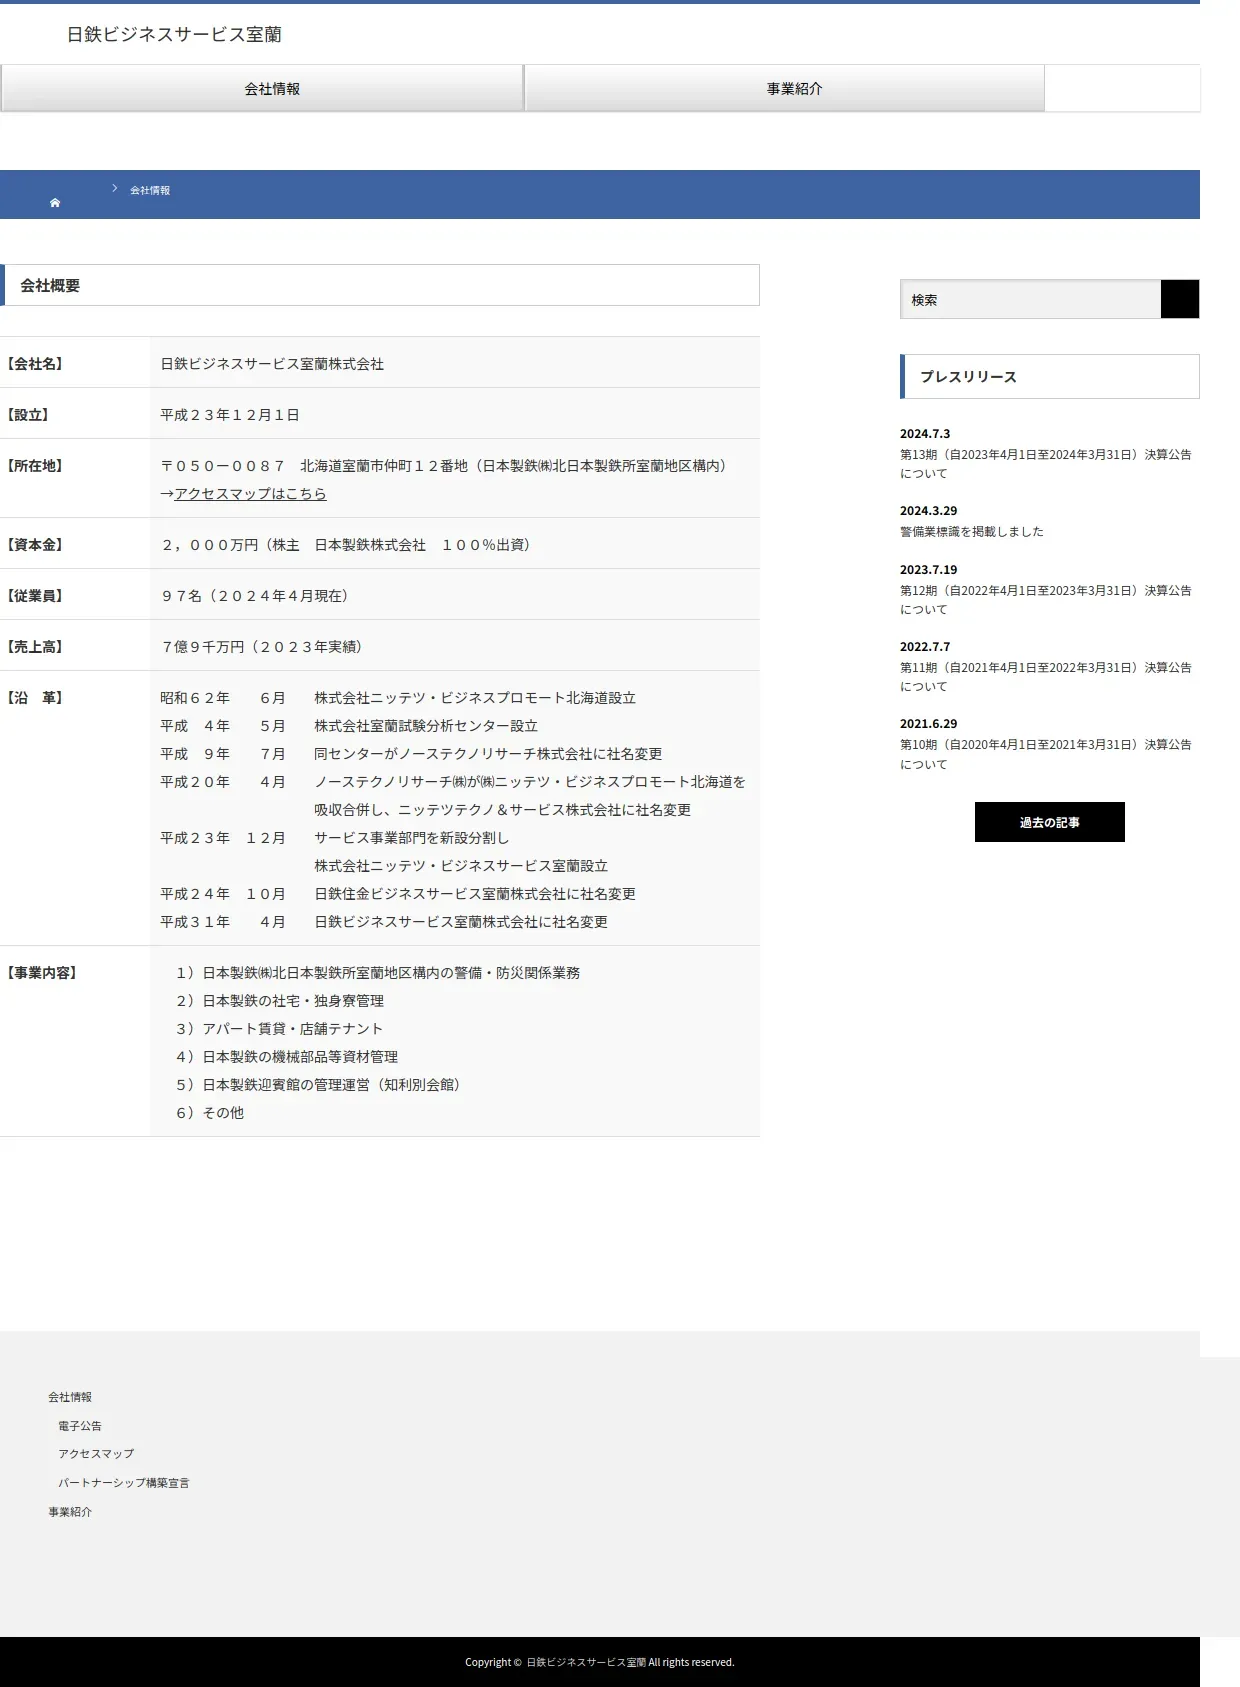Viewport: 1240px width, 1687px height.
Task: Select 会社情報 in the breadcrumb
Action: [150, 190]
